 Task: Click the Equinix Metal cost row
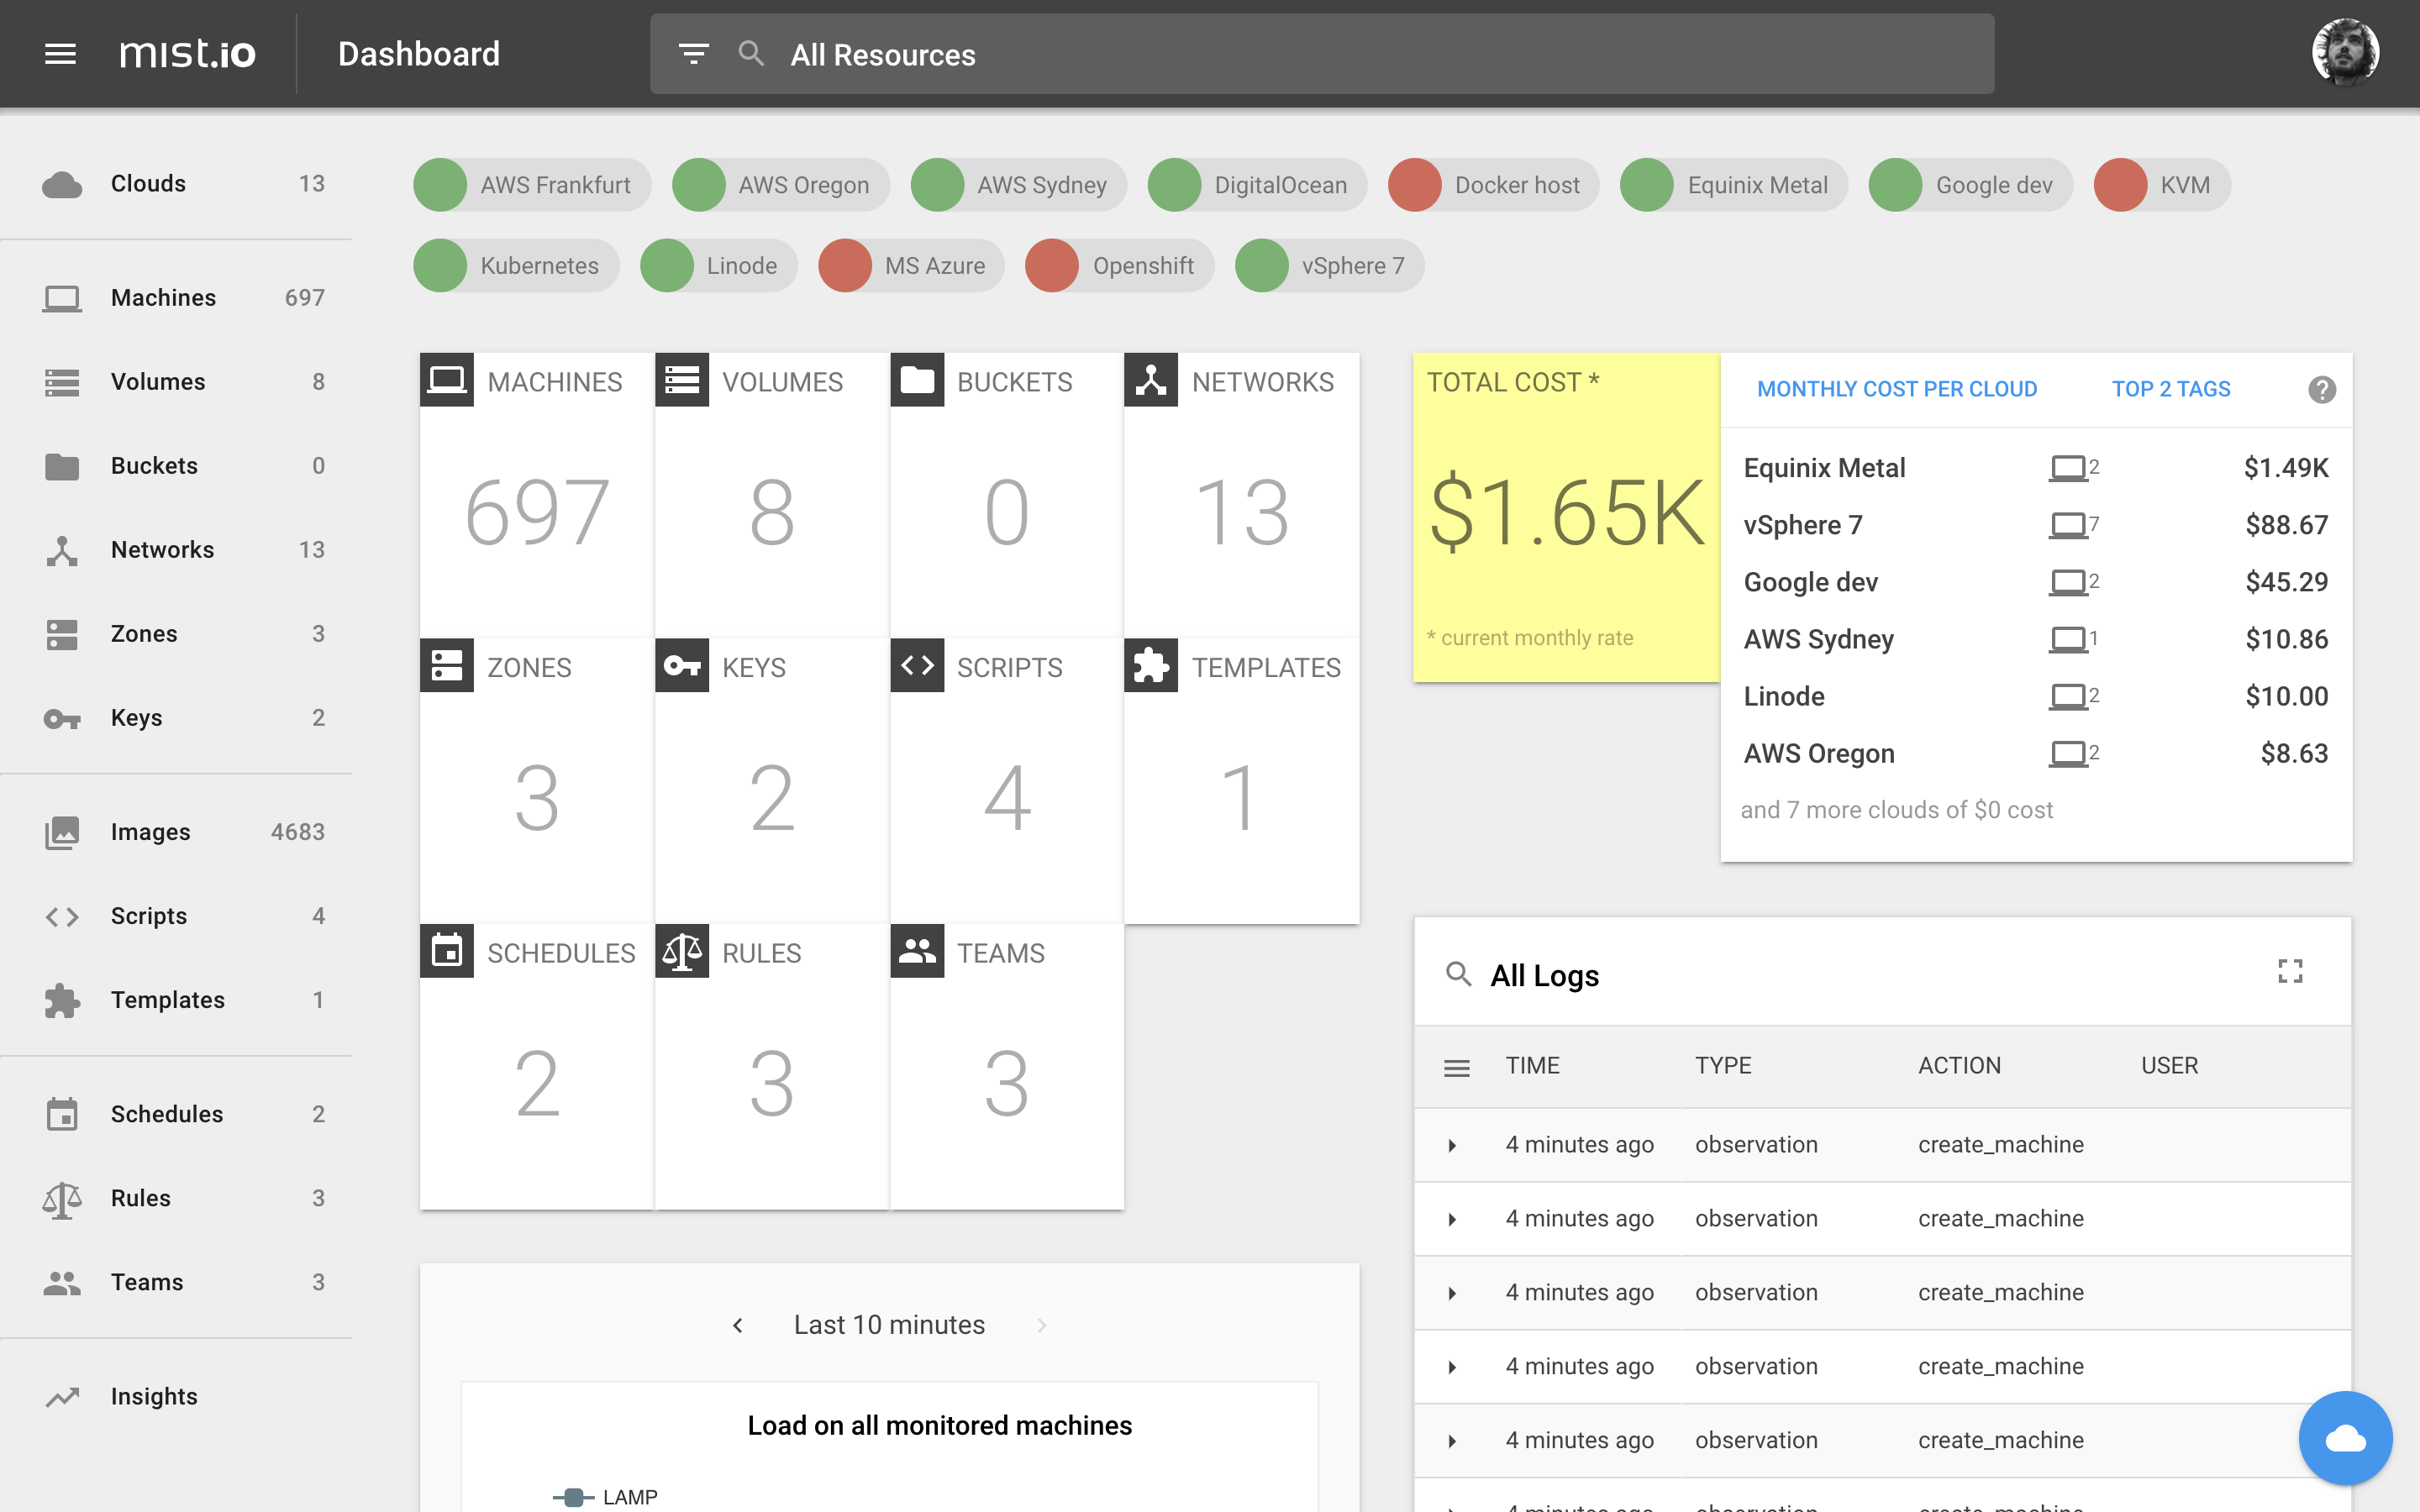point(2036,468)
